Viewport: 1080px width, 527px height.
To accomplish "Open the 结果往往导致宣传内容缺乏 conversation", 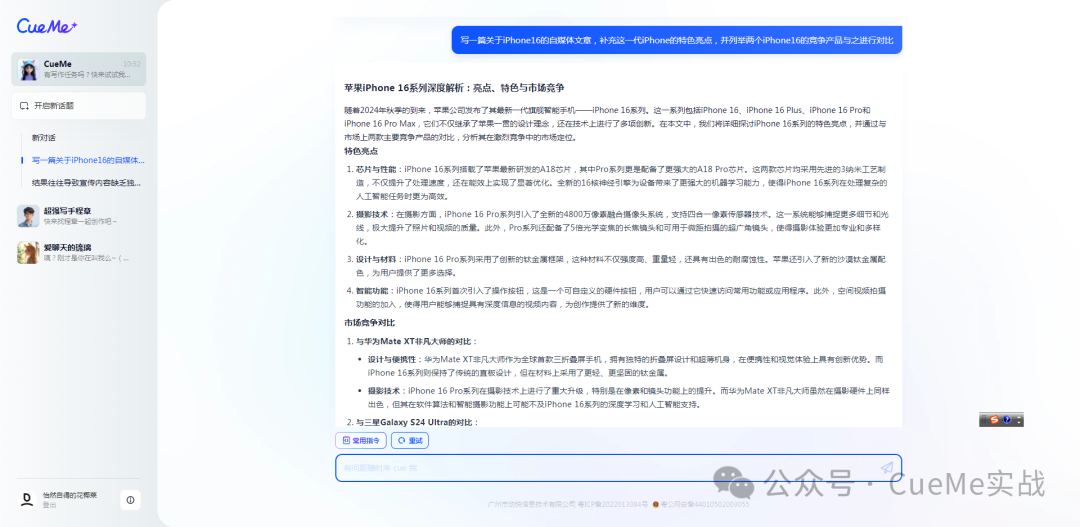I will pos(87,183).
